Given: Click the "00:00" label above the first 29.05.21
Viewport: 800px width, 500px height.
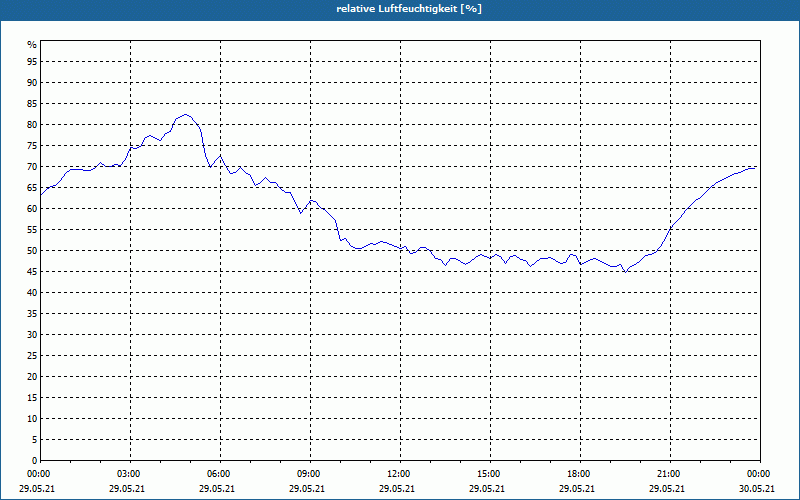Looking at the screenshot, I should click(x=37, y=474).
